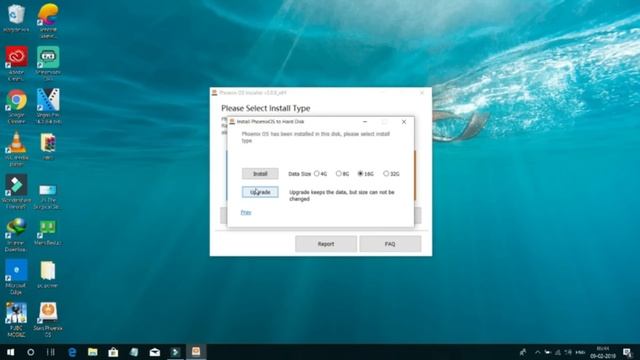Click the Prev link in the dialog
Viewport: 640px width, 360px height.
click(x=246, y=212)
